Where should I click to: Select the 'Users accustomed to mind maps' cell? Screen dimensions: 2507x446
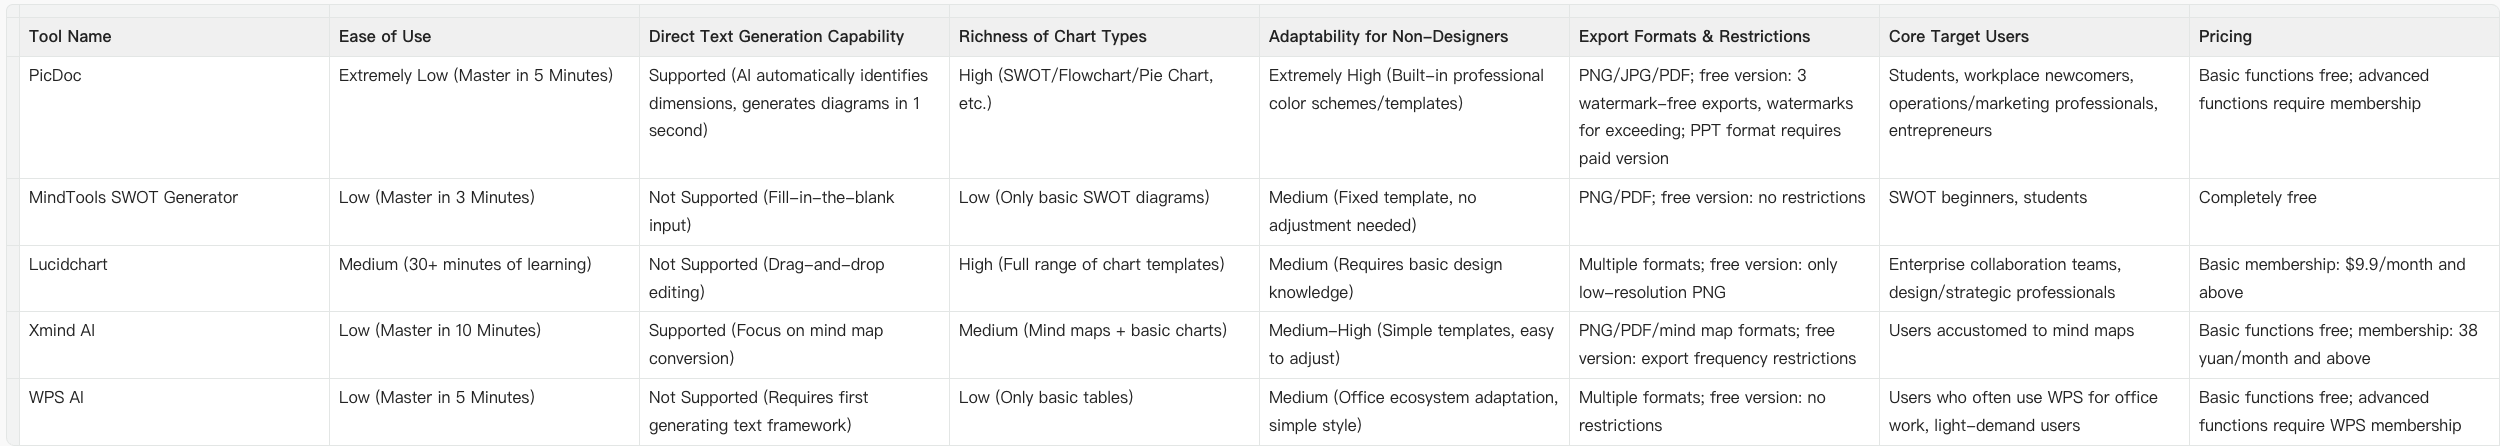(x=2011, y=331)
